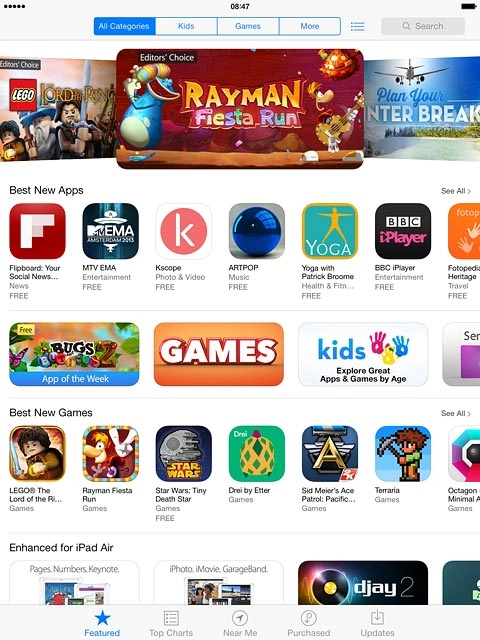Open the Flipboard app icon
The width and height of the screenshot is (480, 640).
tap(37, 231)
